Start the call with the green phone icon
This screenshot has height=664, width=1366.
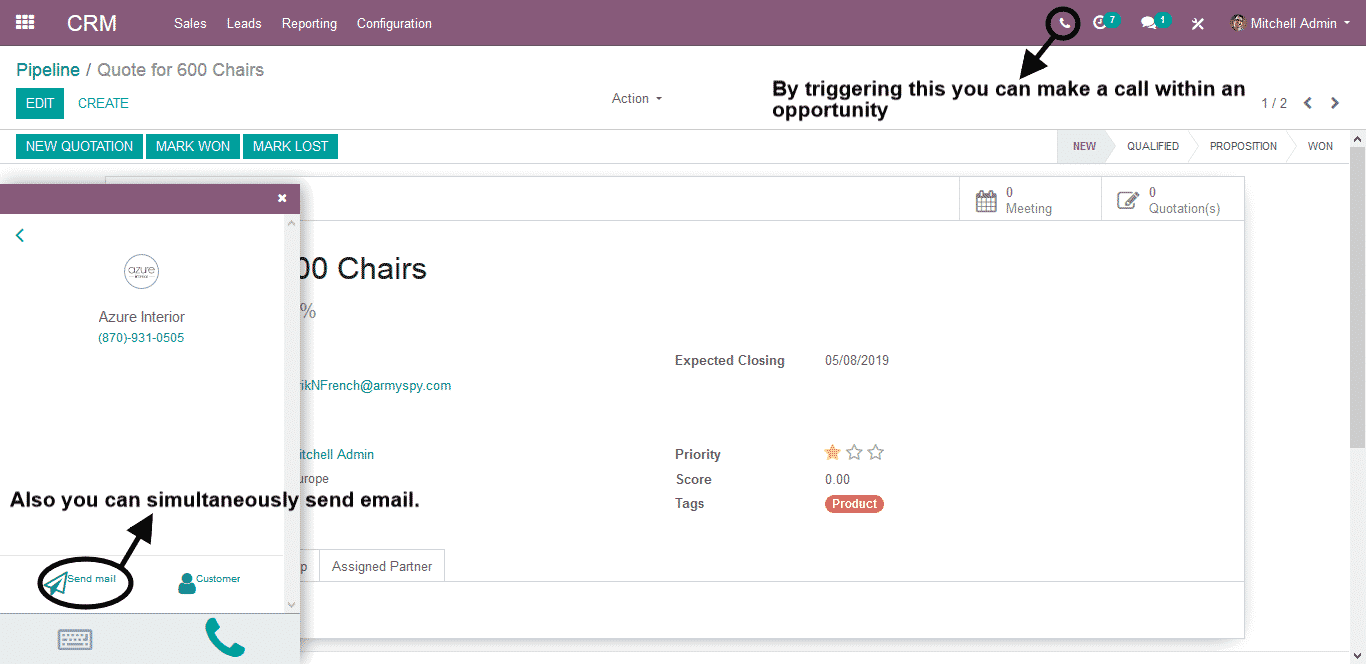coord(225,638)
